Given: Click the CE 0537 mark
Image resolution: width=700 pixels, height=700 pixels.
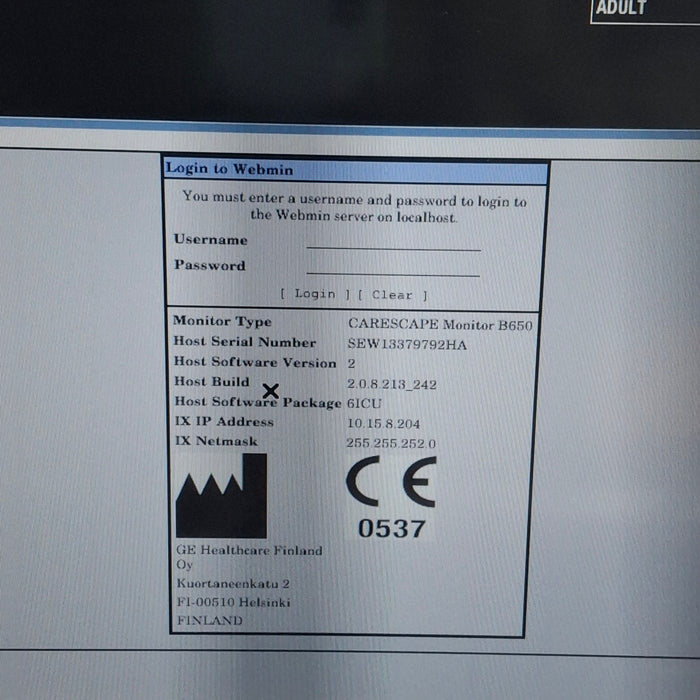Looking at the screenshot, I should pos(391,497).
